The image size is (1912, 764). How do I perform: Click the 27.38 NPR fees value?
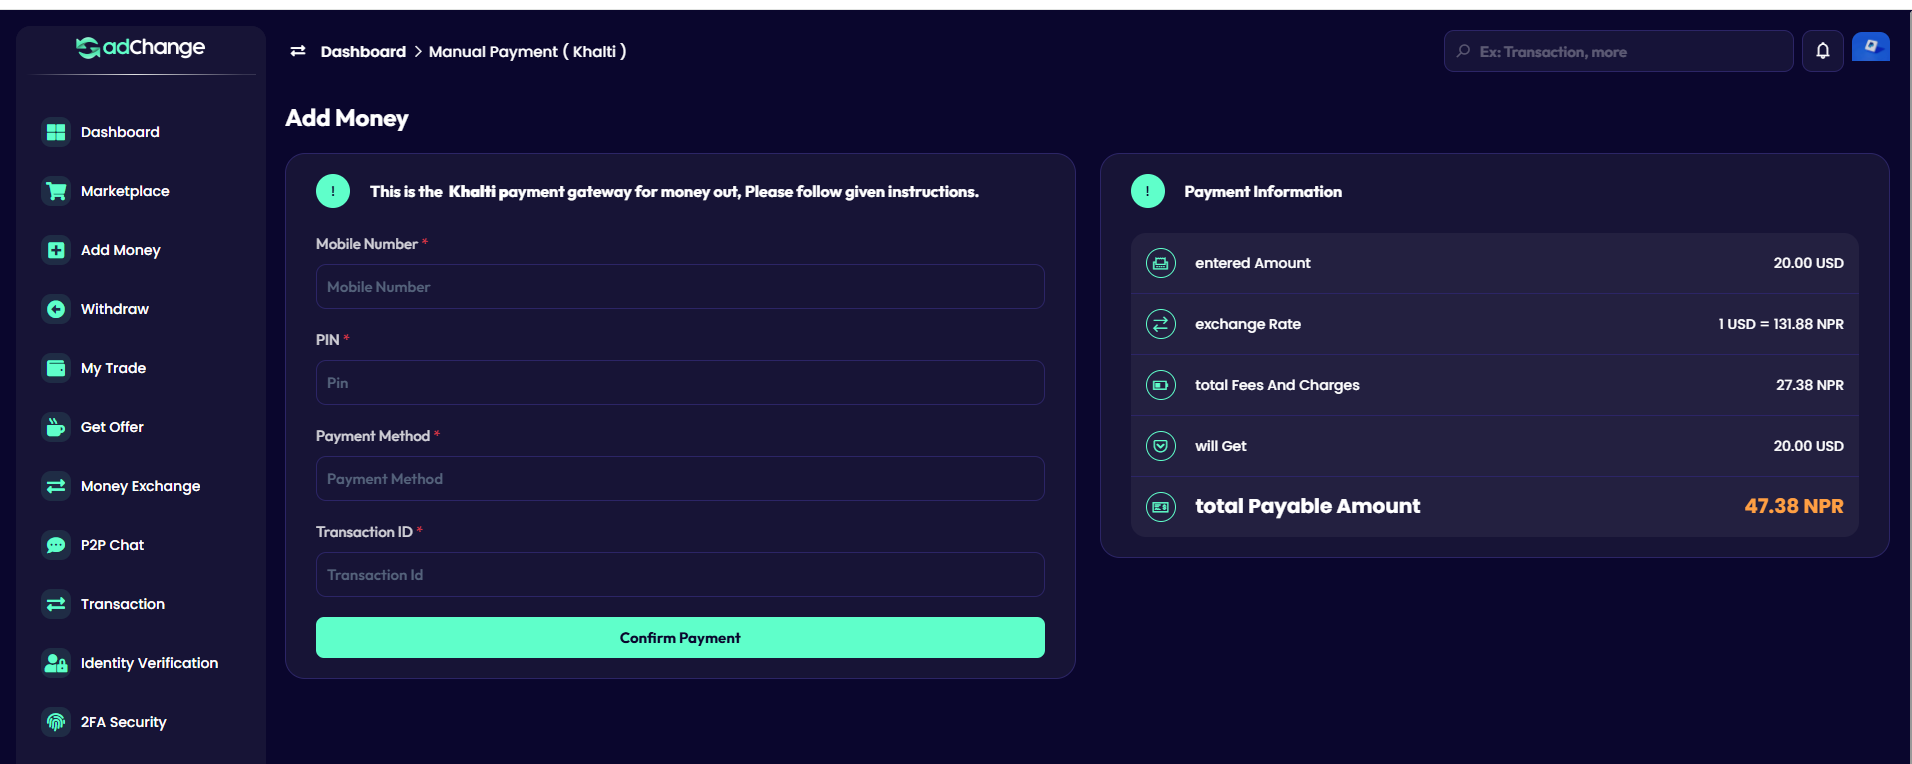coord(1810,385)
